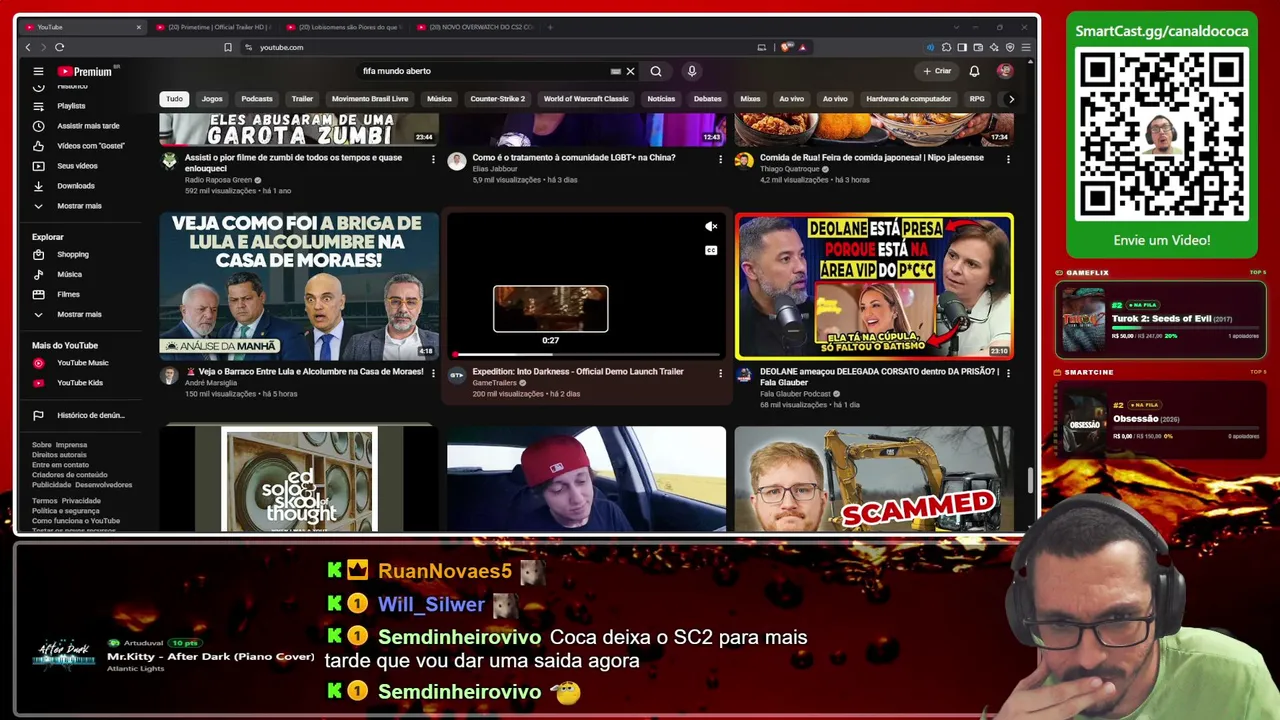The image size is (1280, 720).
Task: Click the magnifying glass search button
Action: pos(656,71)
